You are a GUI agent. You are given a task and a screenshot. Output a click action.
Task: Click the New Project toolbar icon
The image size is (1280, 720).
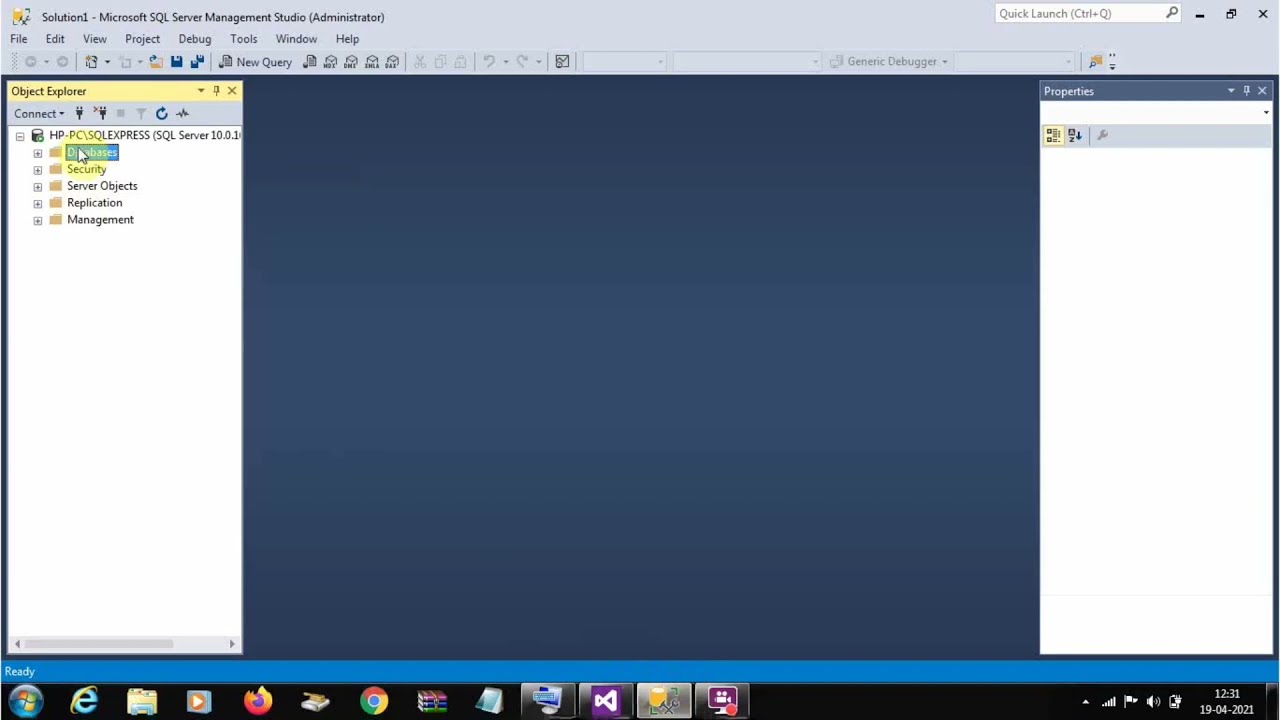tap(91, 61)
